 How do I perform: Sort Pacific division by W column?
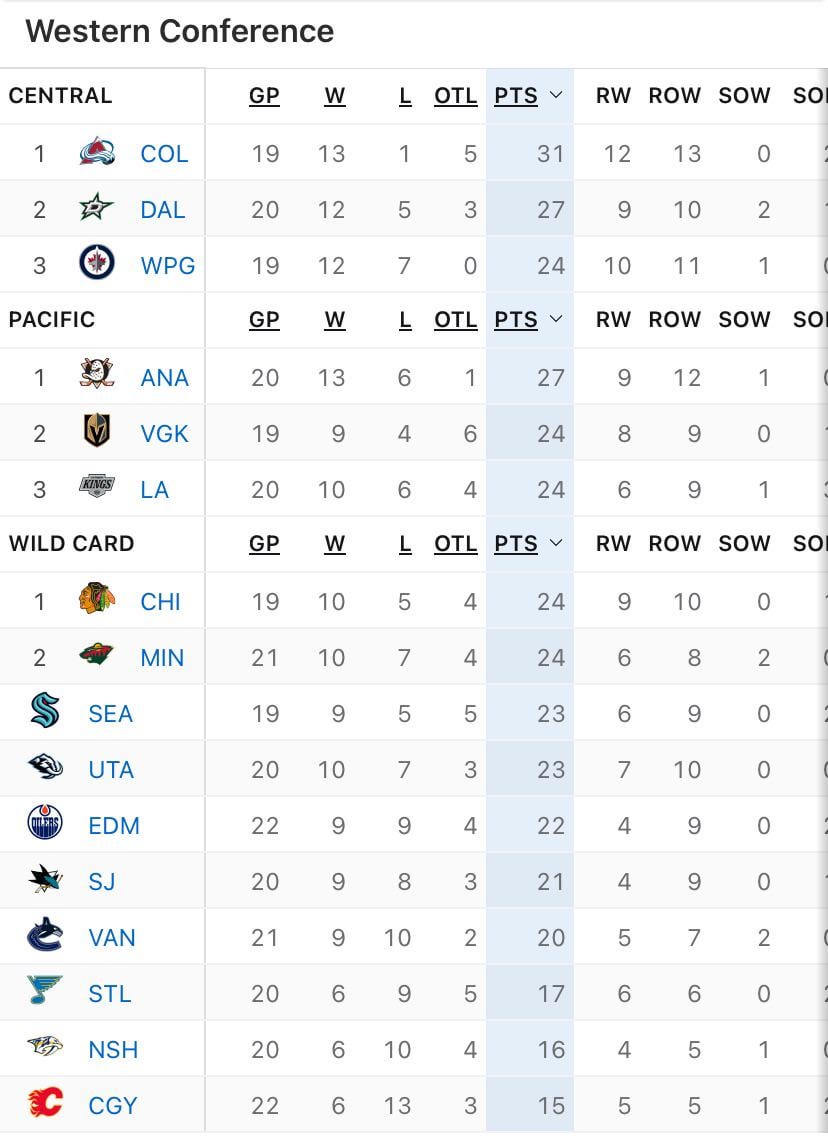point(334,320)
